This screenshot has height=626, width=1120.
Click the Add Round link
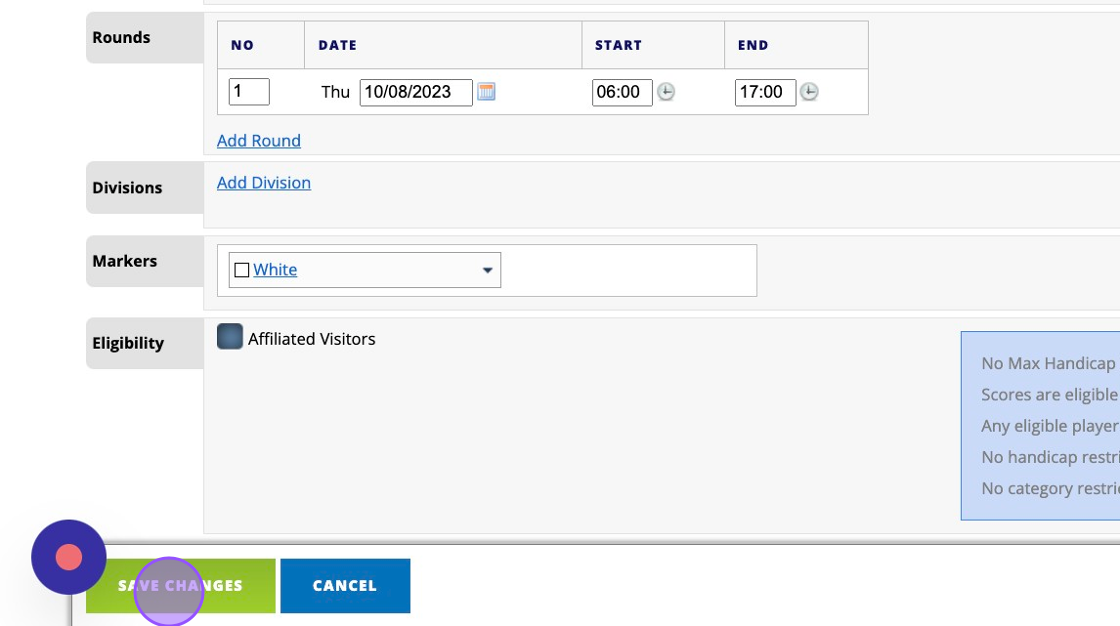[x=258, y=141]
